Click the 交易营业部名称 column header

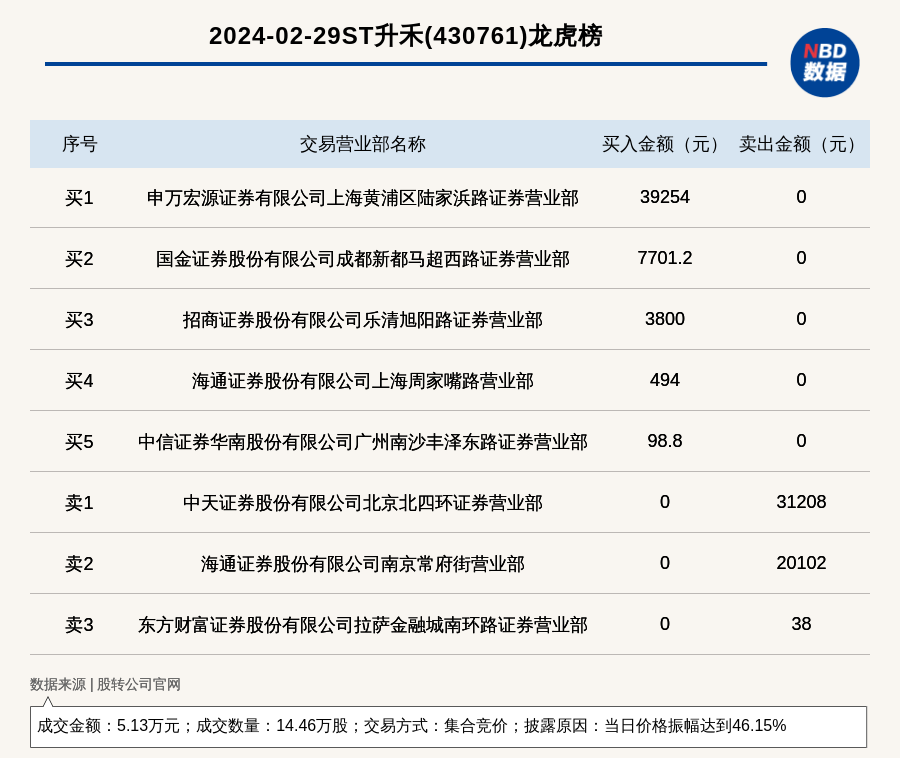click(362, 144)
